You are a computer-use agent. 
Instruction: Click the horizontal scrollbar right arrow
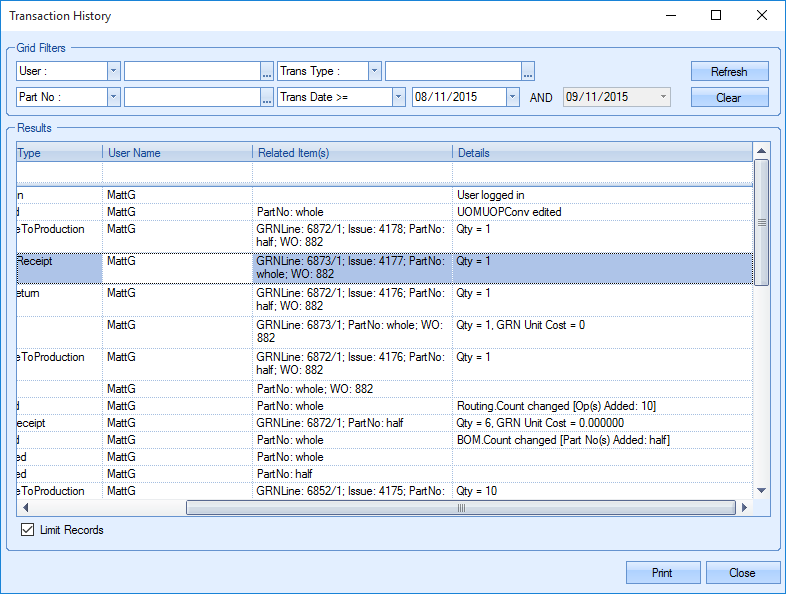tap(743, 508)
